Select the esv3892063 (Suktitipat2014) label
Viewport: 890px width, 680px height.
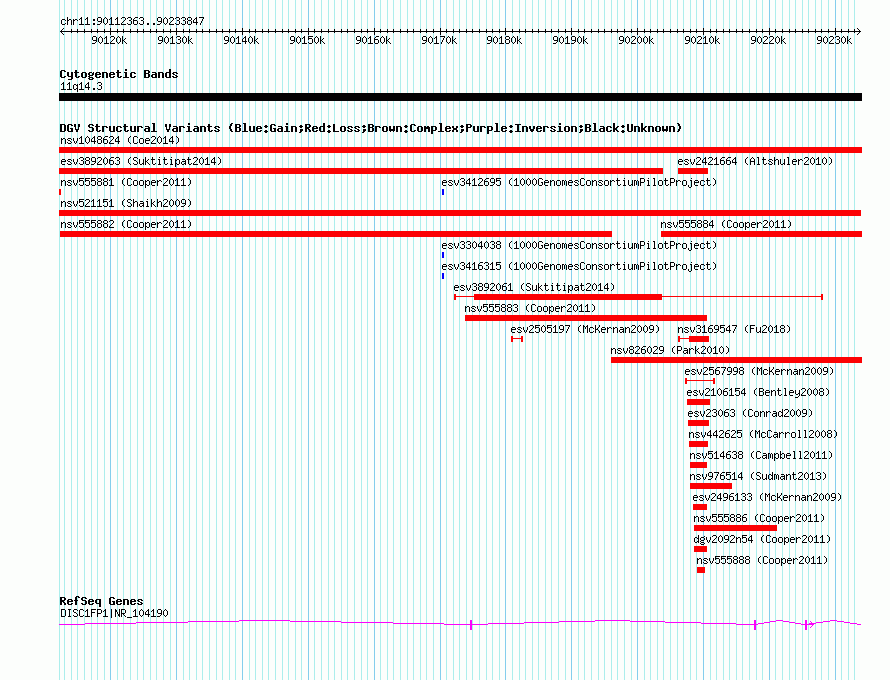141,161
